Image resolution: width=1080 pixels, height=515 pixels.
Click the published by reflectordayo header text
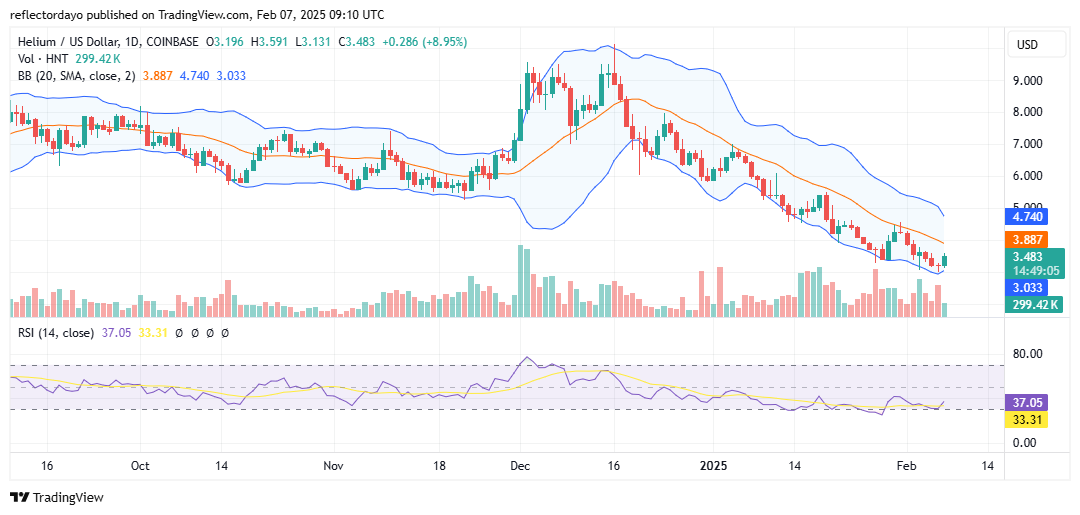[196, 14]
